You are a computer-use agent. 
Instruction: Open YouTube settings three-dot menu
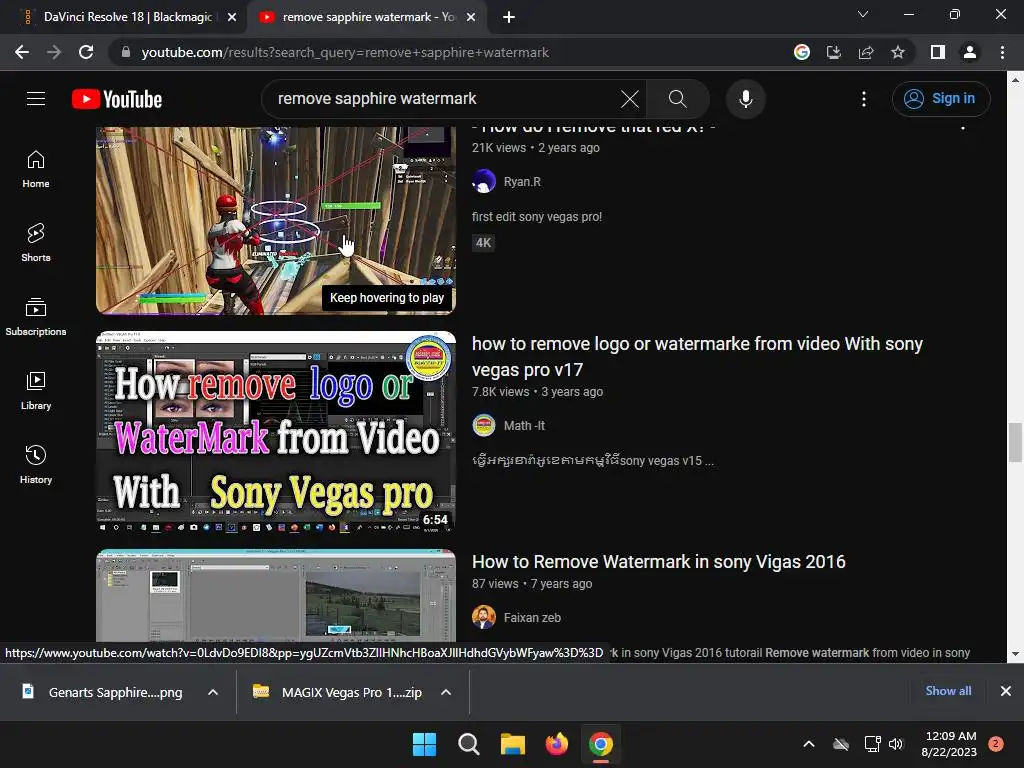(864, 99)
